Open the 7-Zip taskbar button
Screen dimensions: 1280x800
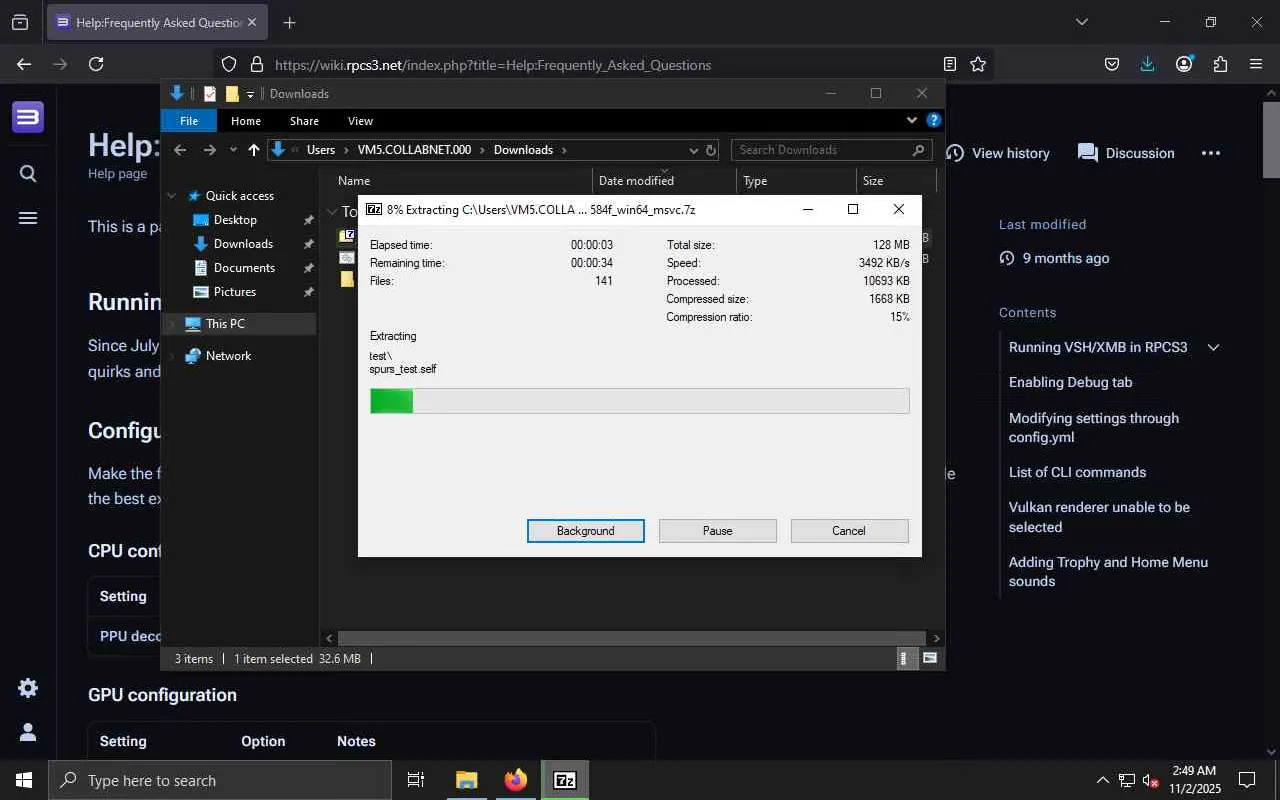[x=565, y=780]
